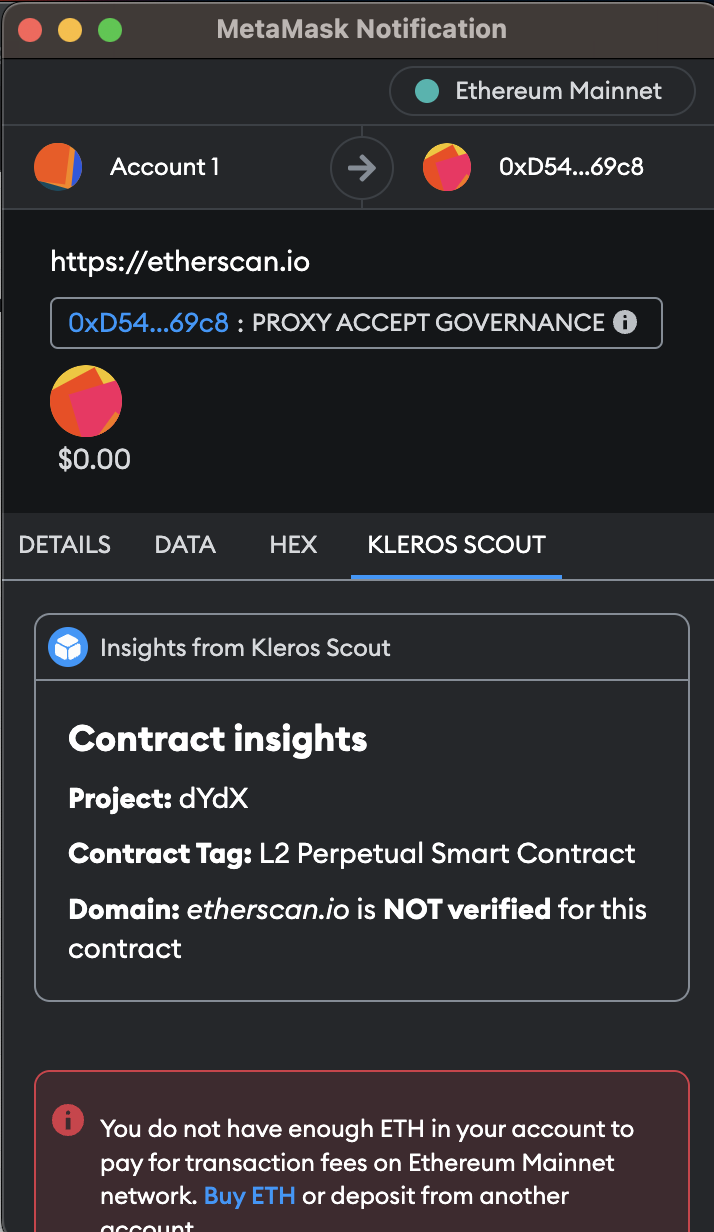Follow the Buy ETH link

point(250,1196)
